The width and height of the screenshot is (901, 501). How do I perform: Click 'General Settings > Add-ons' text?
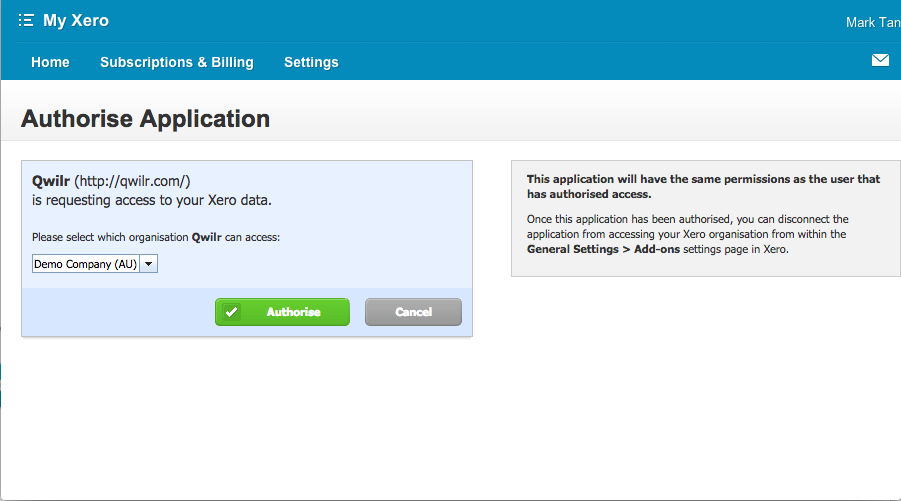point(603,249)
